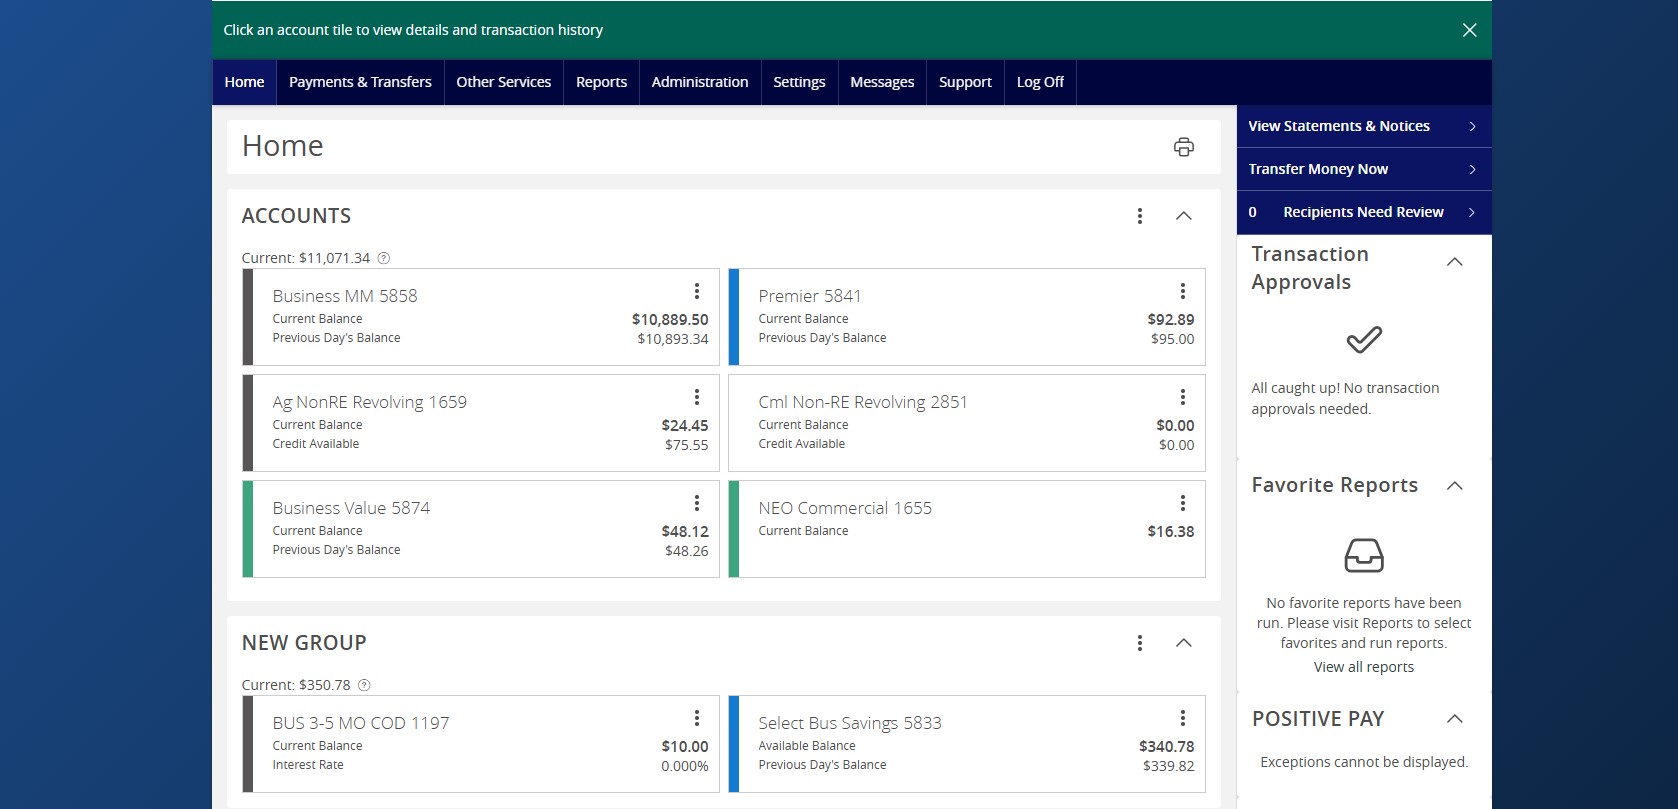Open kebab menu for NEO Commercial 1655
1678x809 pixels.
pos(1182,503)
